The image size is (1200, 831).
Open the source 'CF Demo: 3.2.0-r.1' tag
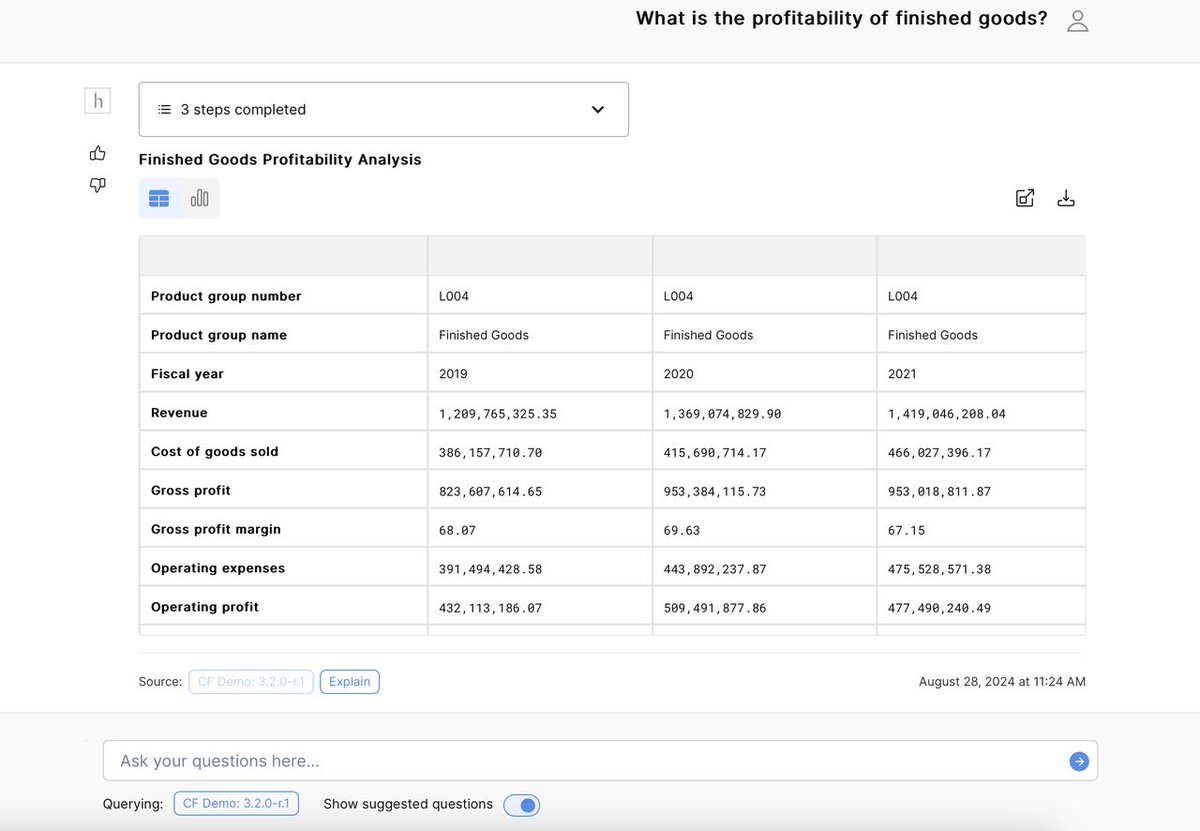click(x=251, y=682)
